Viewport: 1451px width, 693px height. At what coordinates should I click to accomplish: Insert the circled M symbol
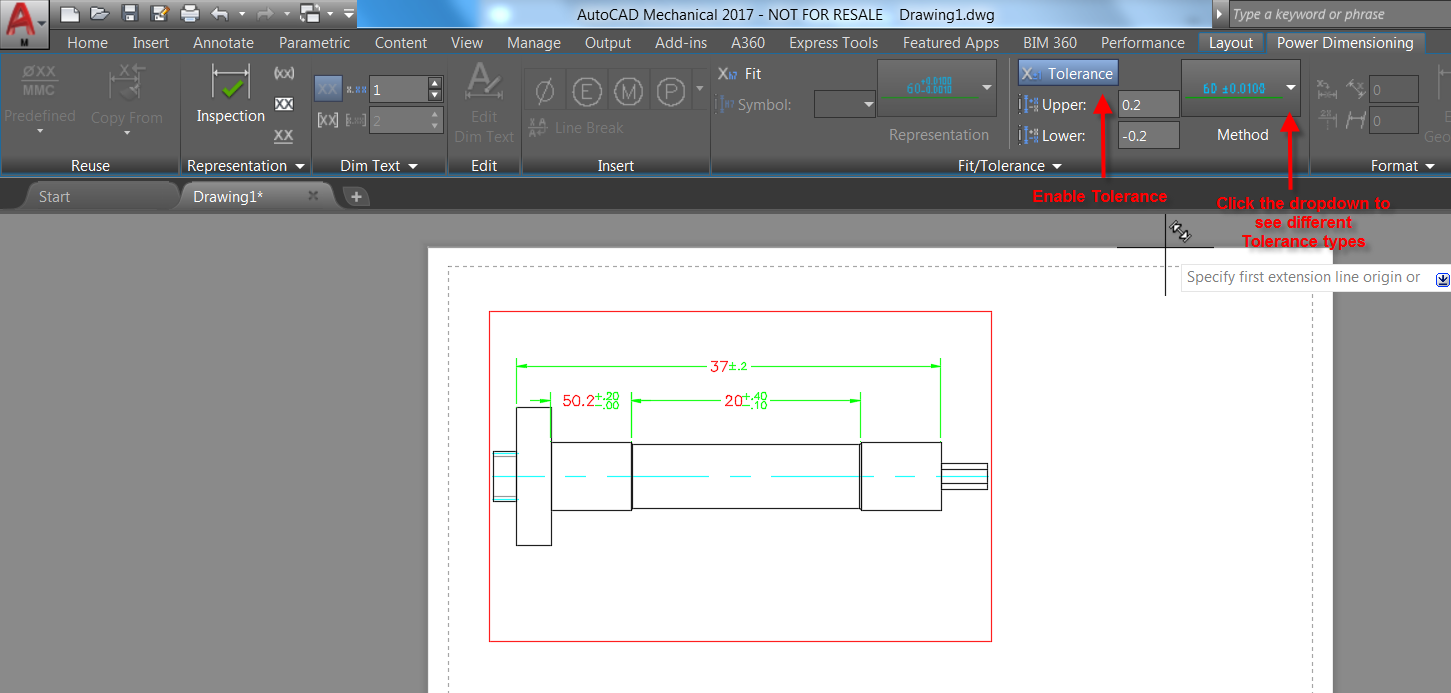[x=628, y=92]
